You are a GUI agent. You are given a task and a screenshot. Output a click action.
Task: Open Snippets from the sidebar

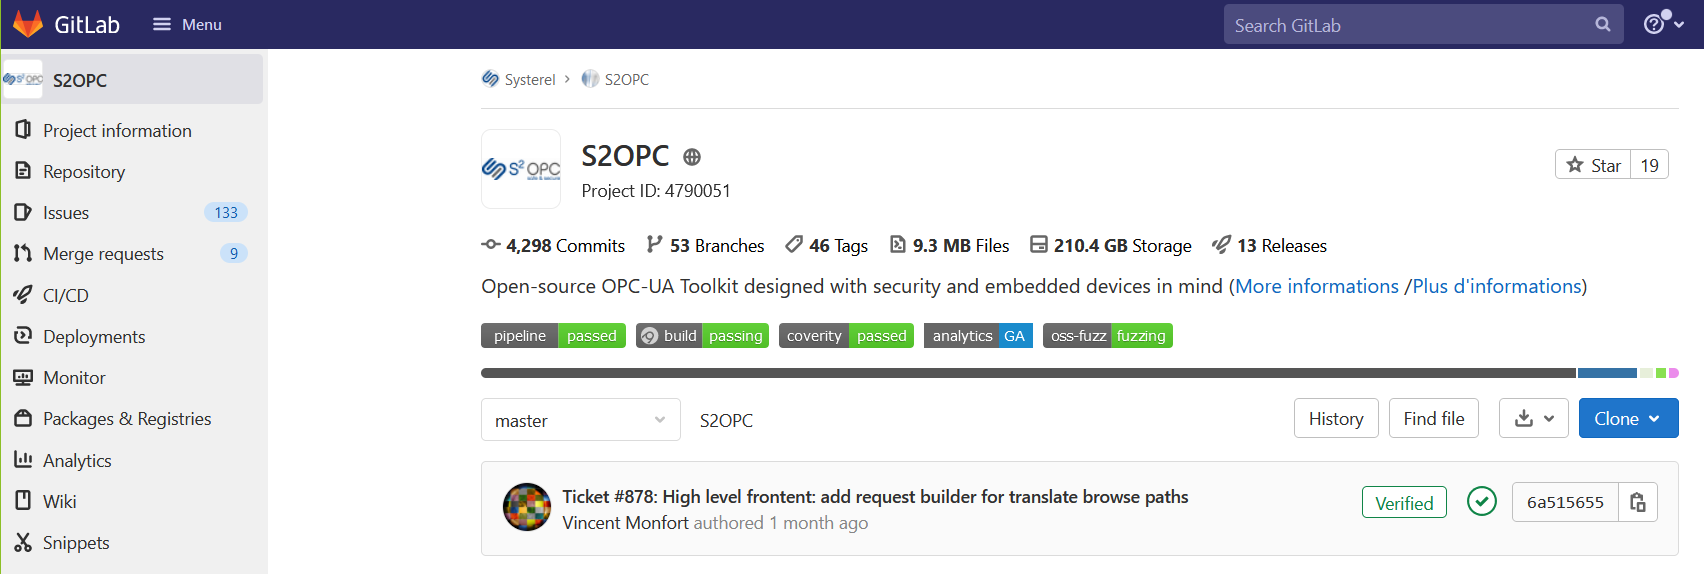click(76, 543)
